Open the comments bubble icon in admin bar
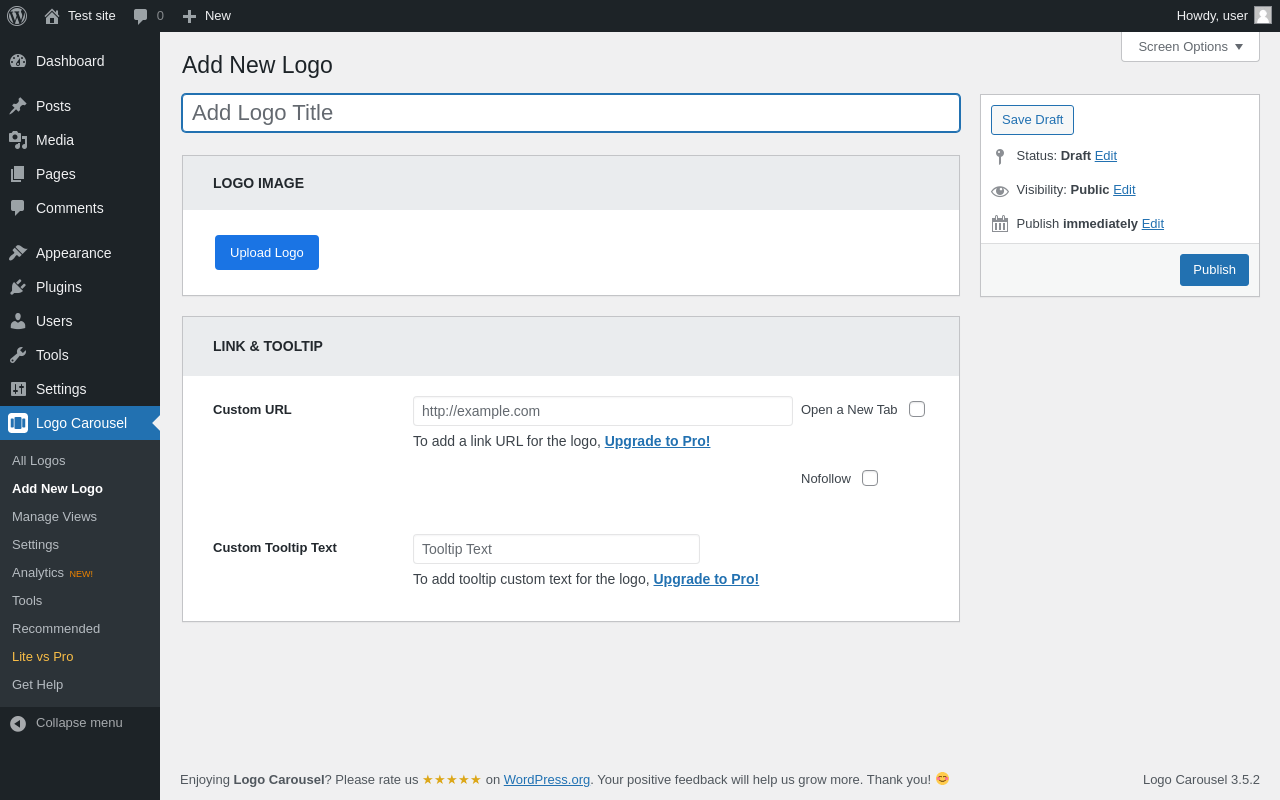 pyautogui.click(x=141, y=16)
